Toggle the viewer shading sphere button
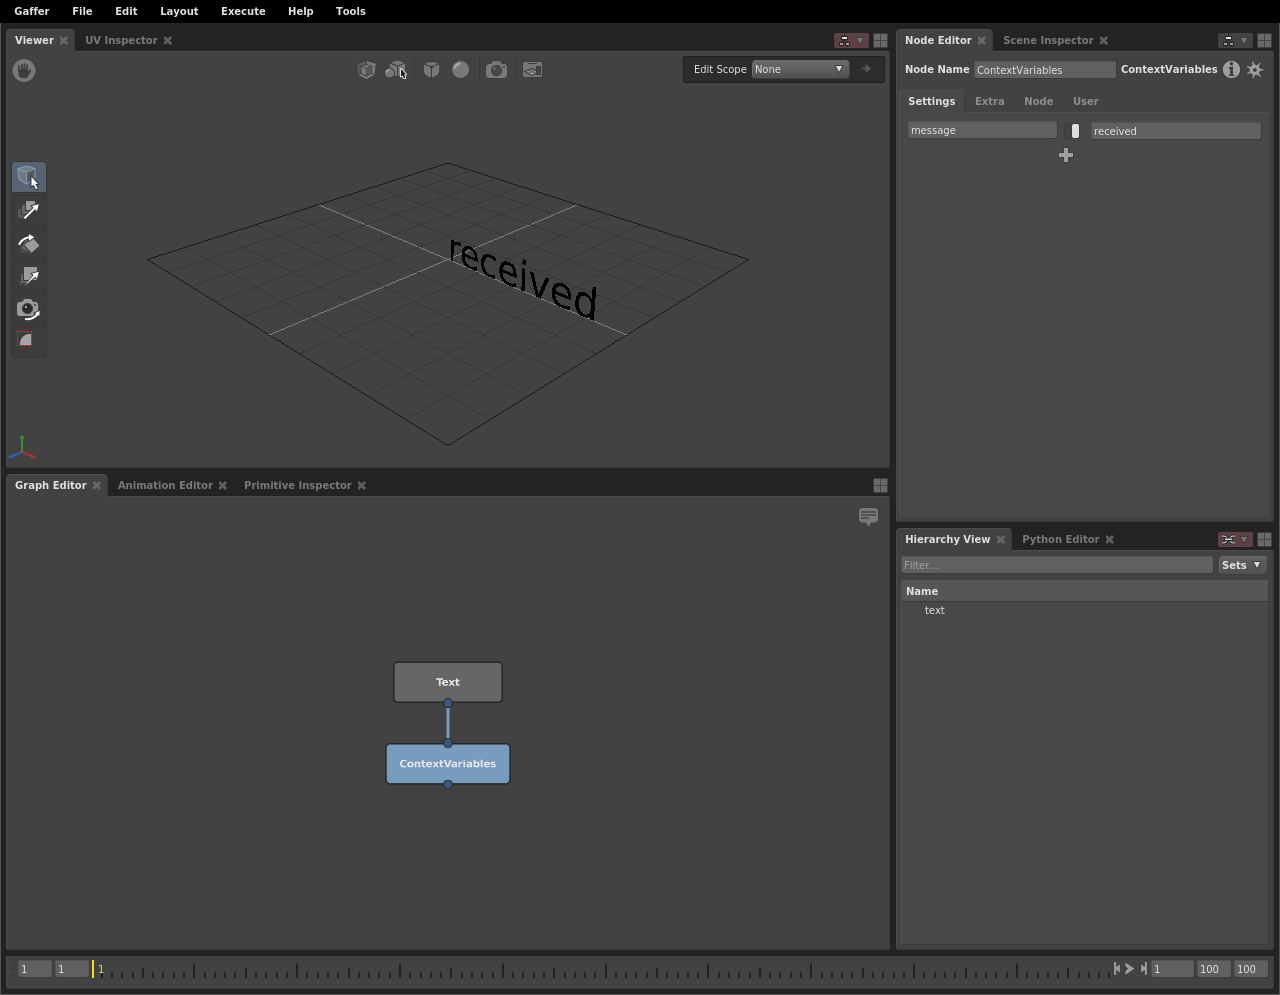Screen dimensions: 1280x995 (x=460, y=70)
